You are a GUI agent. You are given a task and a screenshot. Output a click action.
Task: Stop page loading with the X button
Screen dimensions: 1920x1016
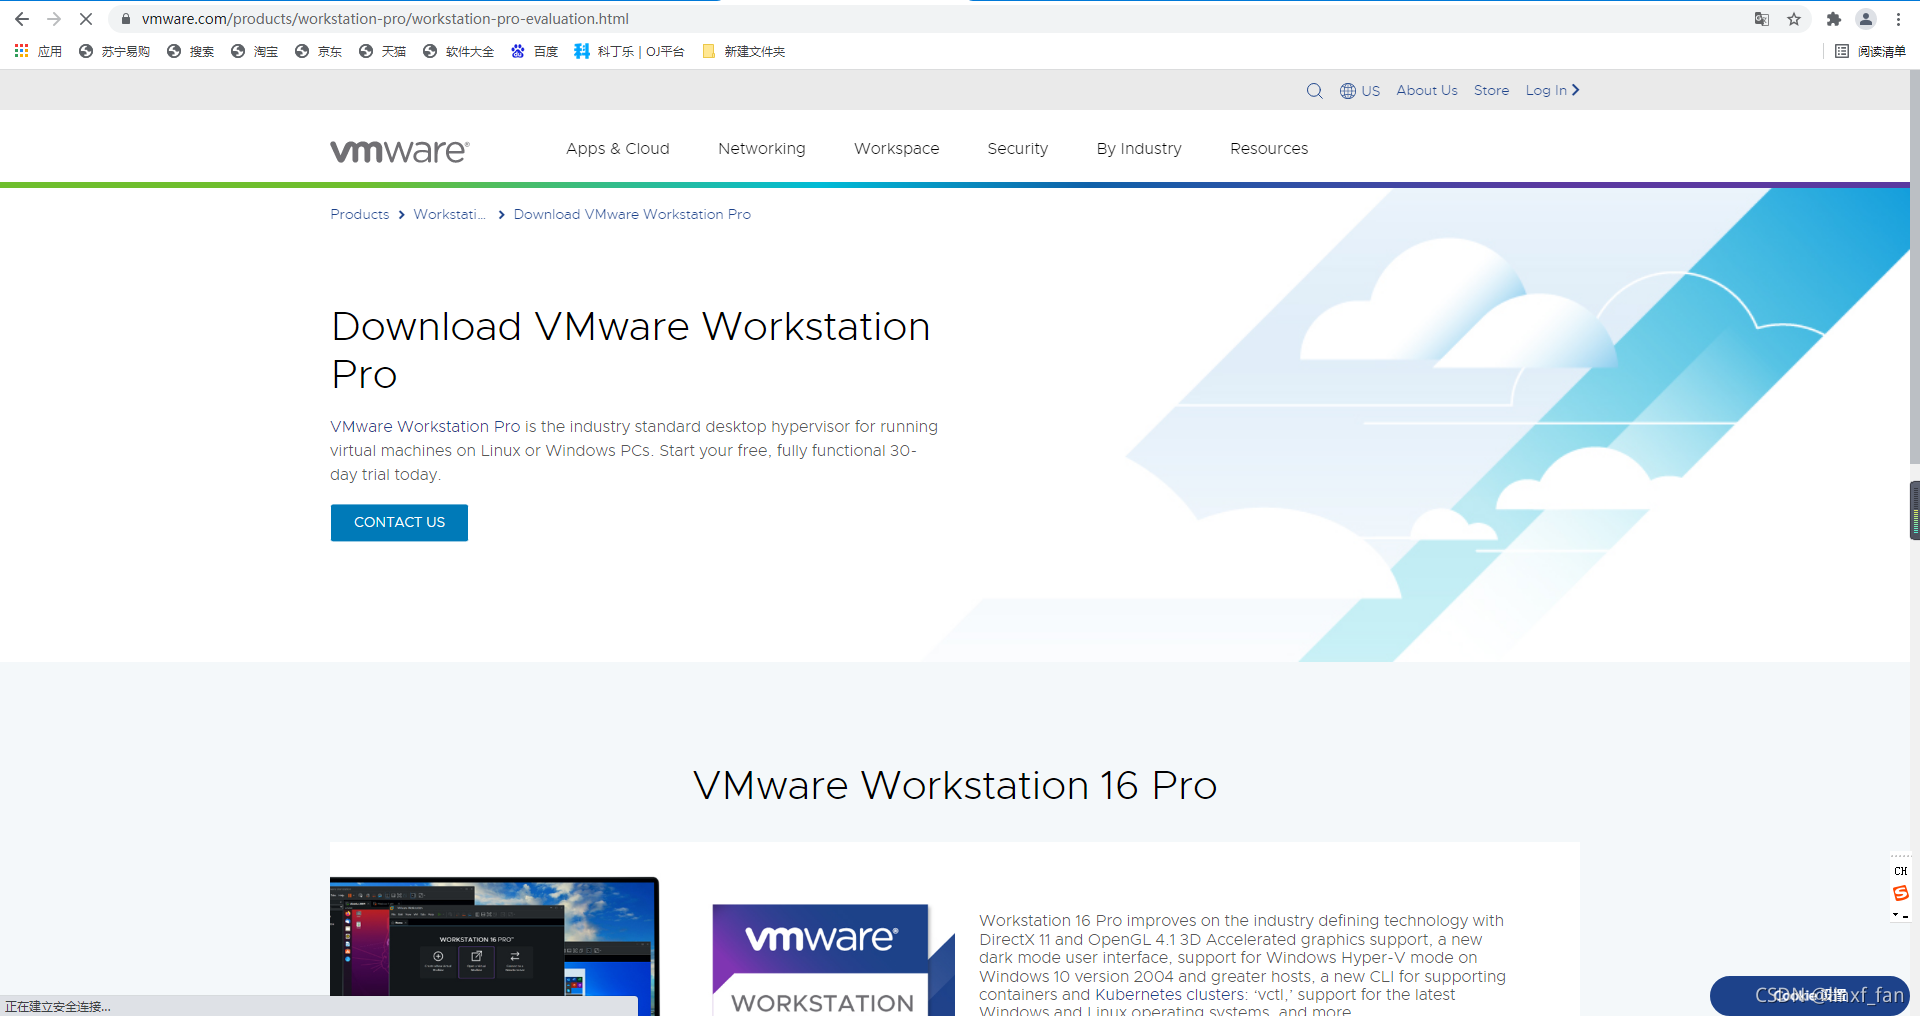[x=86, y=19]
